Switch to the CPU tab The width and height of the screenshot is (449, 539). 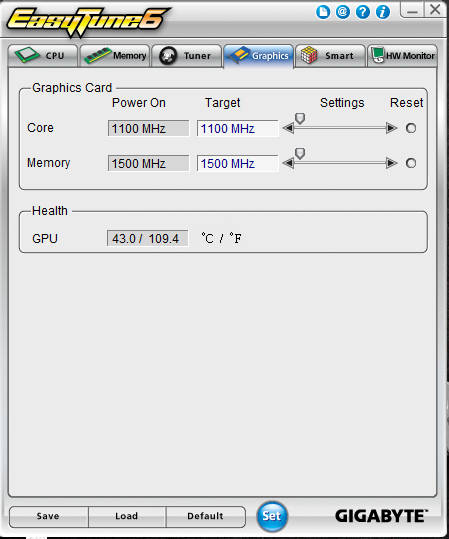43,56
